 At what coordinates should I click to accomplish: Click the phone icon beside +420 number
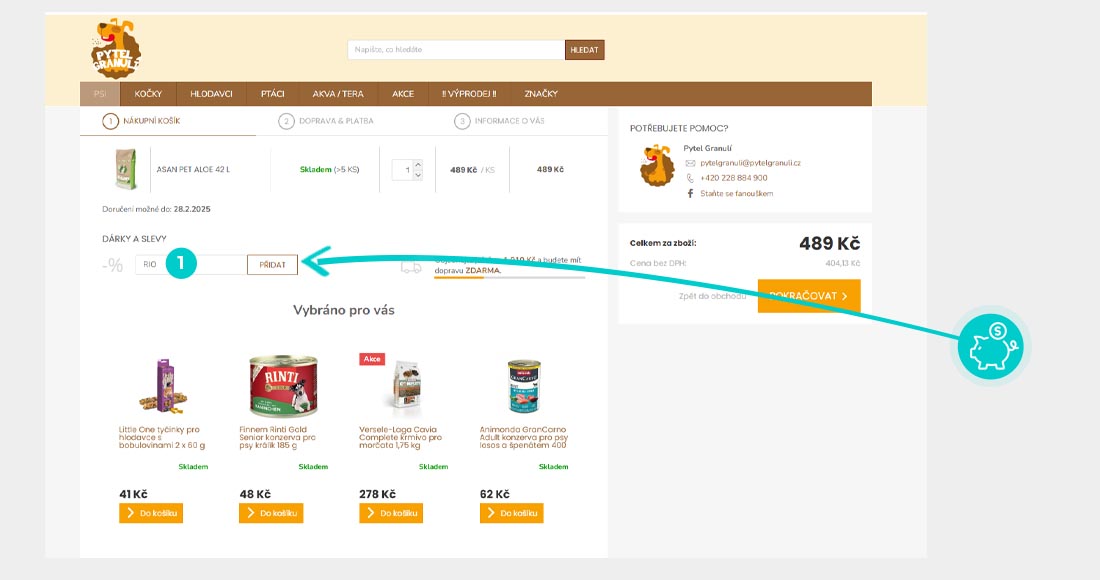click(690, 178)
